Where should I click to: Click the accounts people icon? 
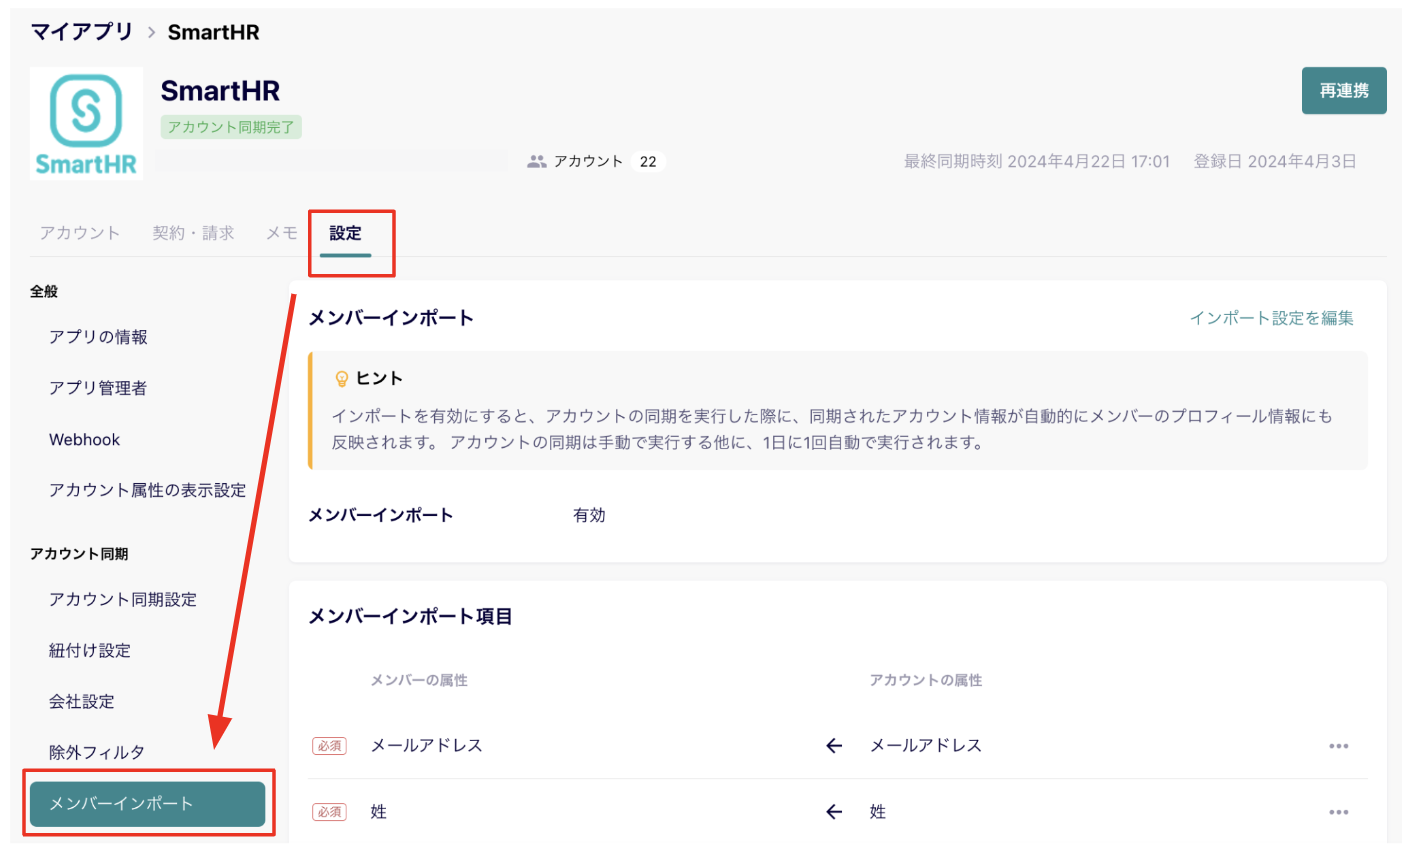click(x=537, y=161)
